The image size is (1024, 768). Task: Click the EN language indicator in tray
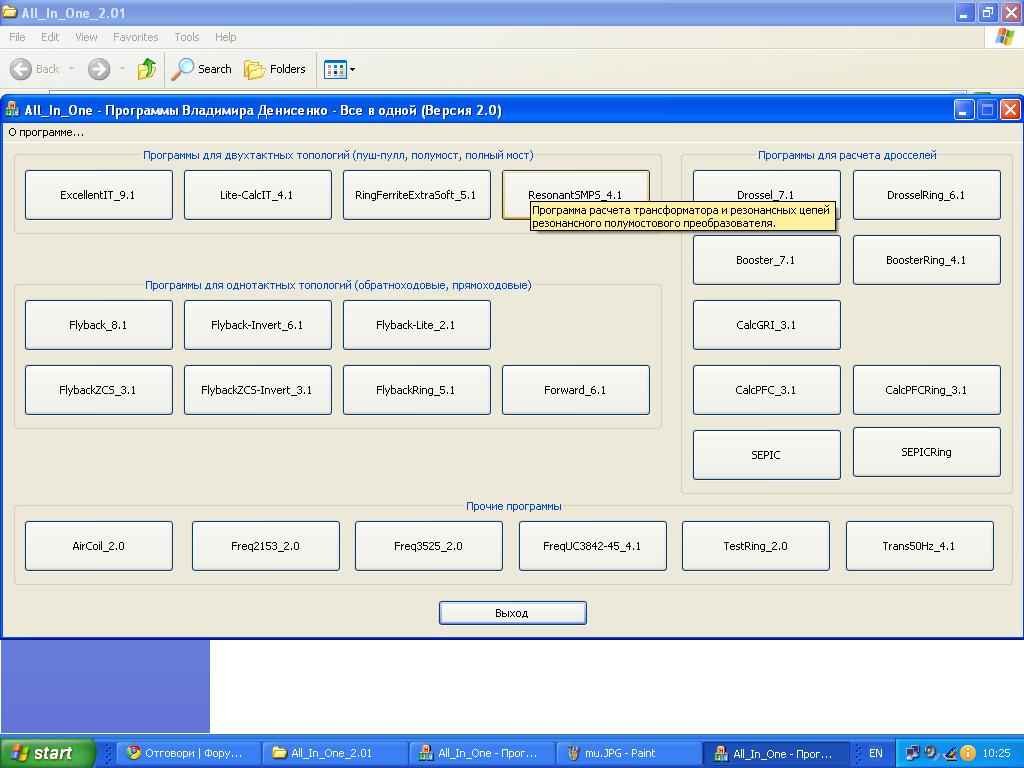pyautogui.click(x=876, y=753)
